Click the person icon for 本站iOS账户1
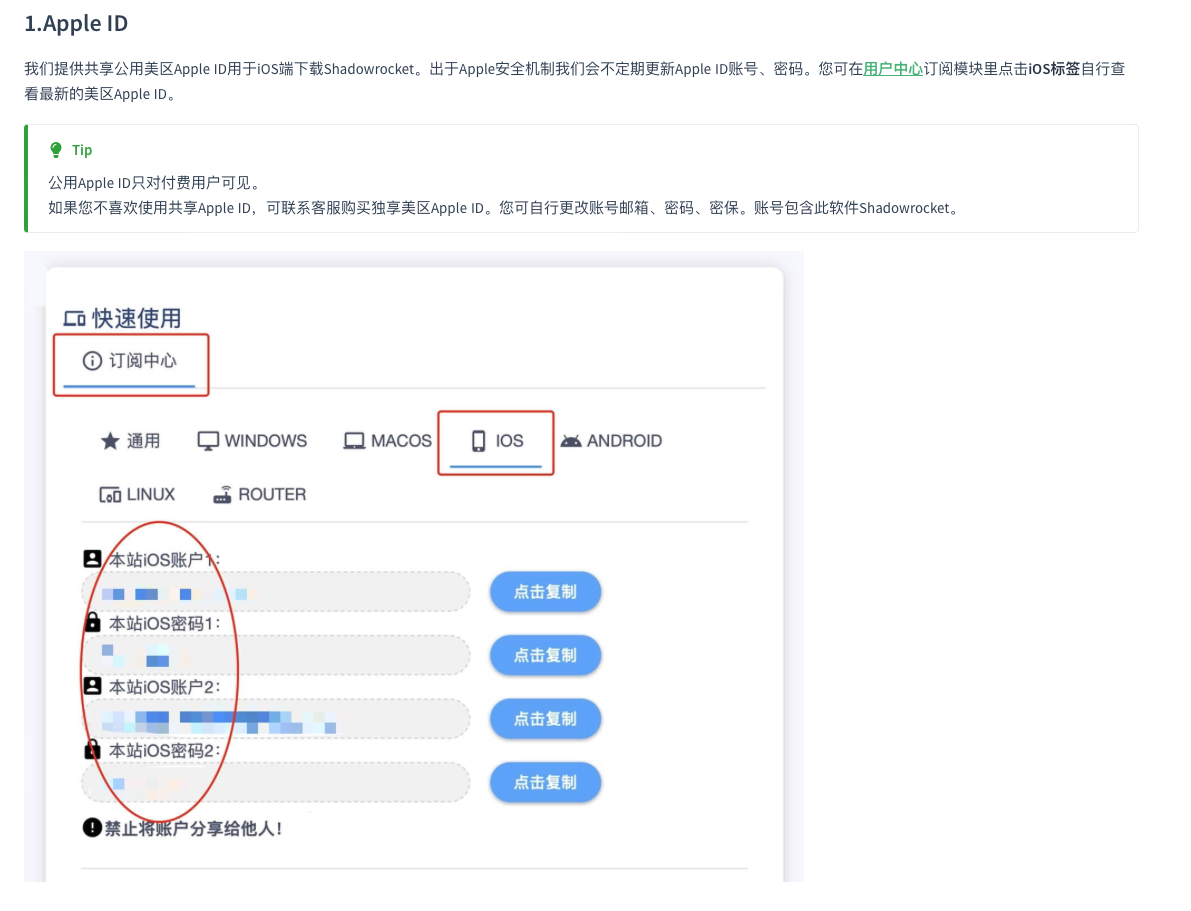The width and height of the screenshot is (1191, 911). [93, 559]
